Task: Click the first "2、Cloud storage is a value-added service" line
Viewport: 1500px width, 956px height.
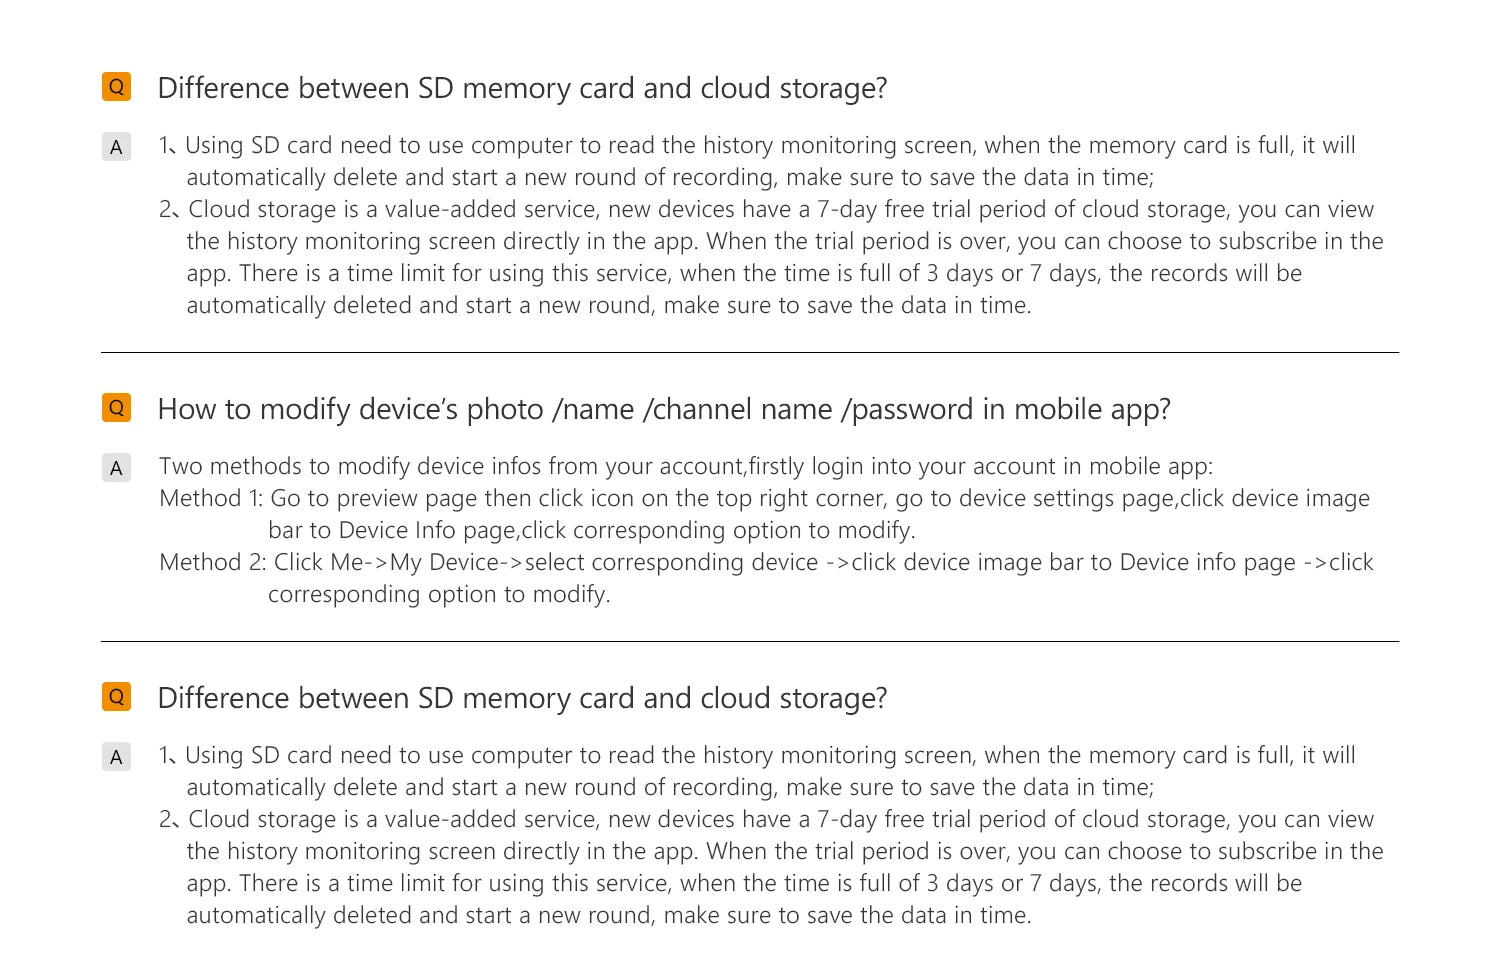Action: point(766,209)
